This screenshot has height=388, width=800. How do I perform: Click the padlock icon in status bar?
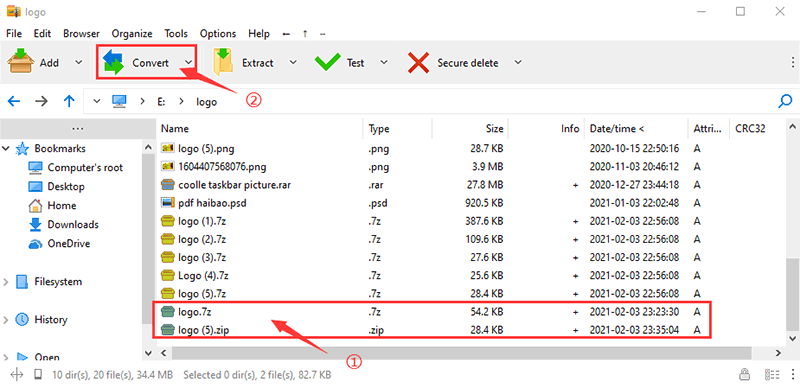pyautogui.click(x=745, y=374)
